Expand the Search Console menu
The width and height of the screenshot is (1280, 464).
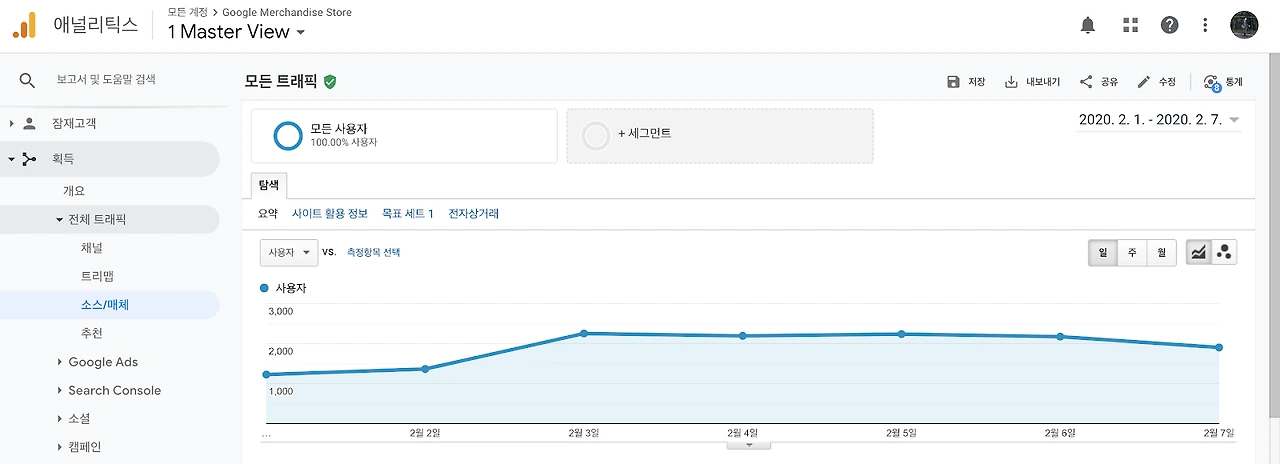(x=60, y=390)
